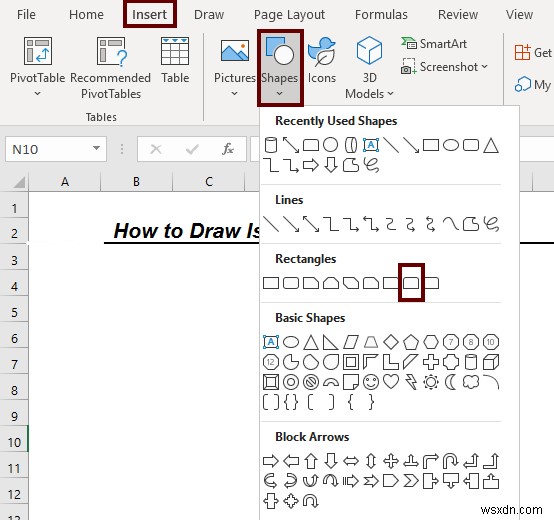Choose the plain Rectangle in Rectangles
This screenshot has height=520, width=554.
tap(271, 283)
